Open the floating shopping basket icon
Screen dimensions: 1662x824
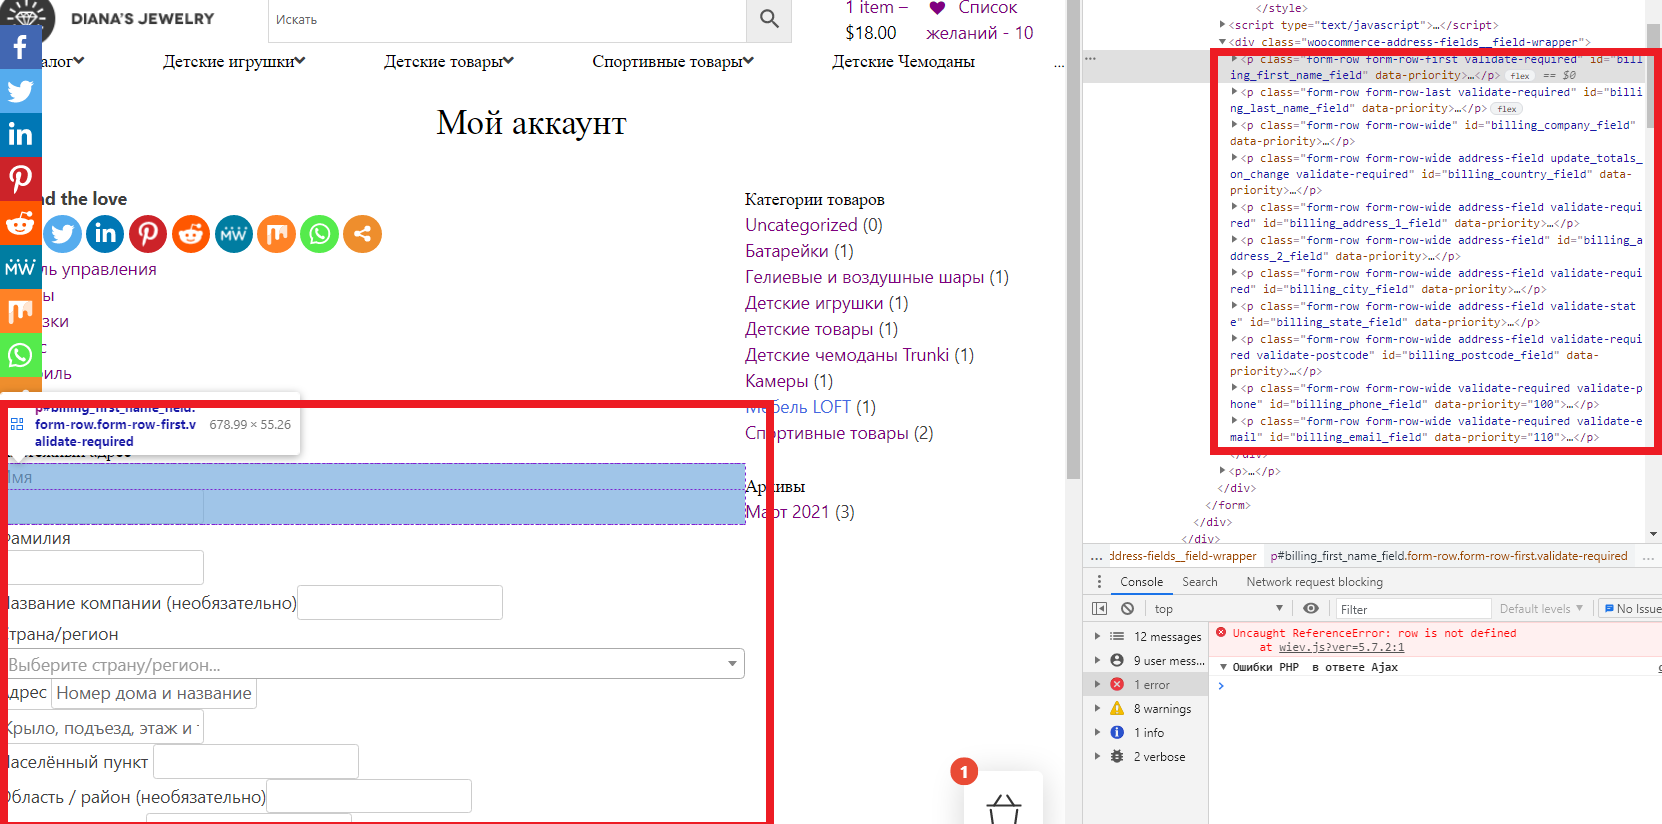click(1003, 808)
